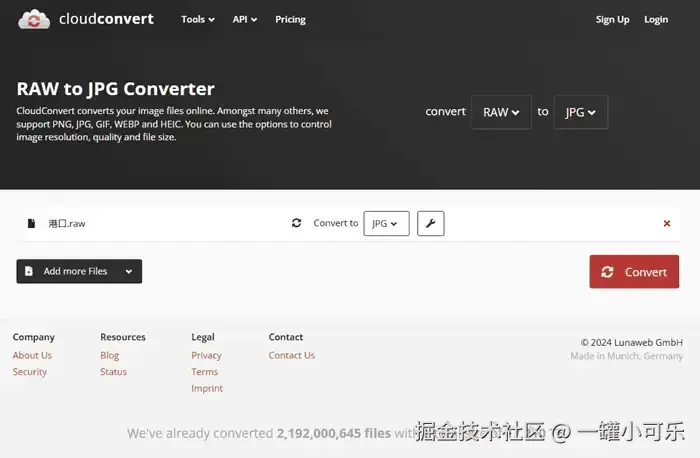Open the RAW source format dropdown

tap(501, 112)
